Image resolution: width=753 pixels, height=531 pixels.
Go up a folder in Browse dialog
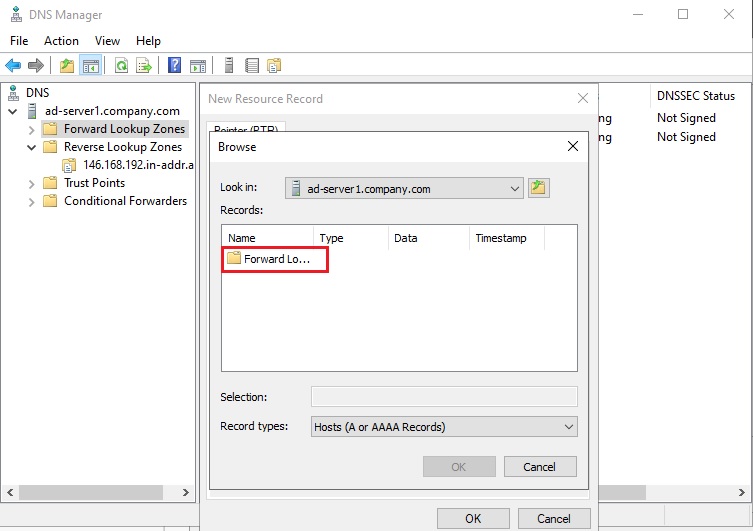point(539,188)
